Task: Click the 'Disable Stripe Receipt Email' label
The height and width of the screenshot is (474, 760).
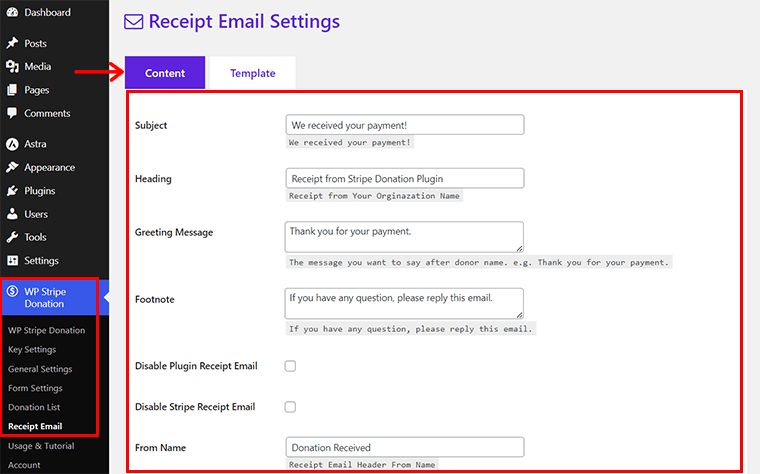Action: coord(195,407)
